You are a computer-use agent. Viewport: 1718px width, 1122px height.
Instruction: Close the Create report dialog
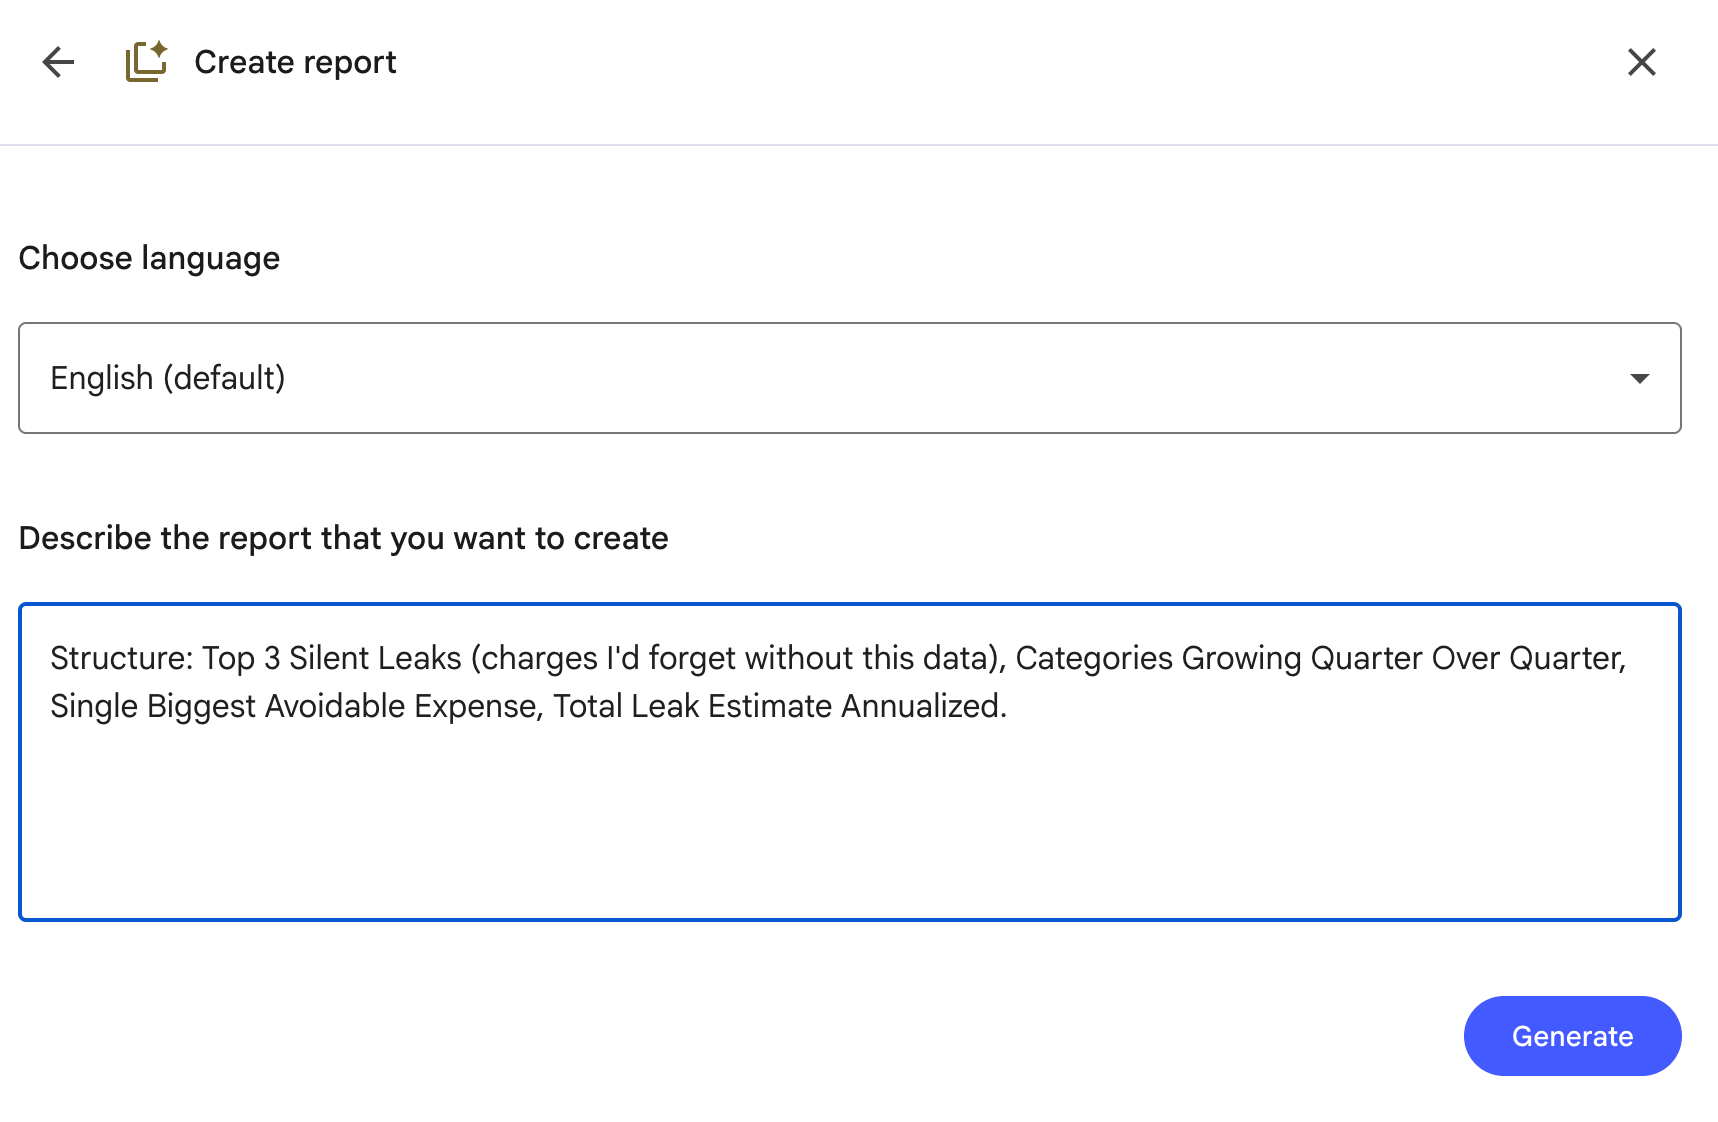[x=1641, y=62]
